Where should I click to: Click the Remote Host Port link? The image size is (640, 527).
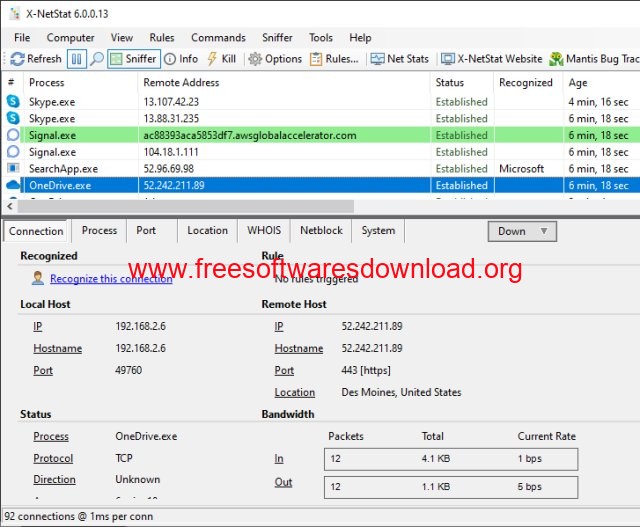(x=284, y=370)
